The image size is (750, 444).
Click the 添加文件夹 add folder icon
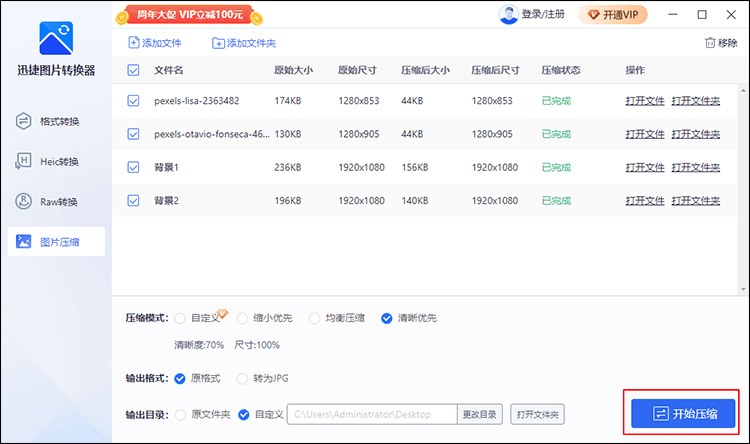click(219, 43)
